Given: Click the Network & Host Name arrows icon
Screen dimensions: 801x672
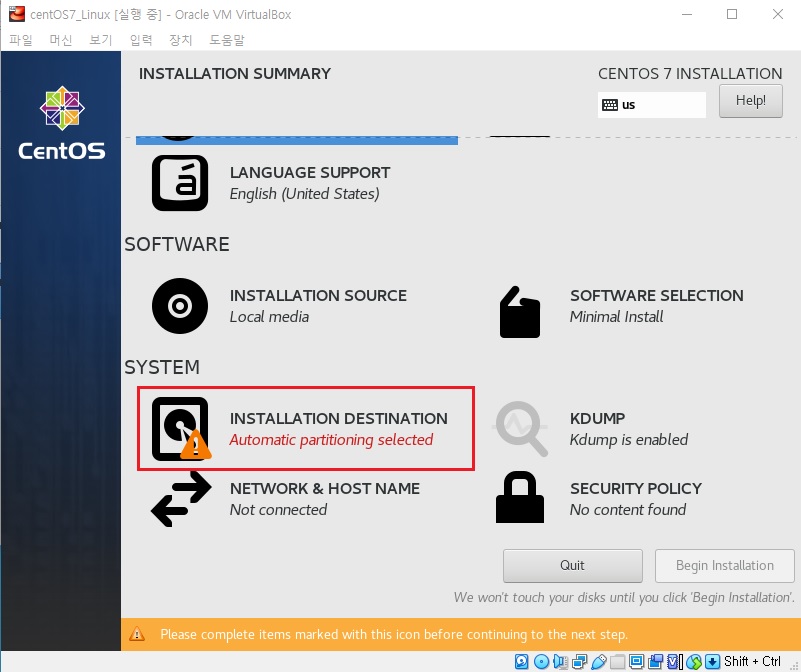Looking at the screenshot, I should (181, 499).
